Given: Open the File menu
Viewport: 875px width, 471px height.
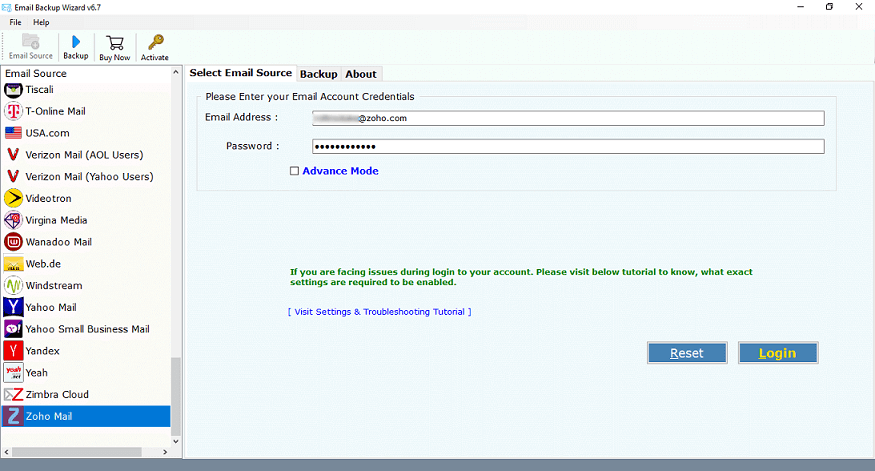Looking at the screenshot, I should click(16, 22).
